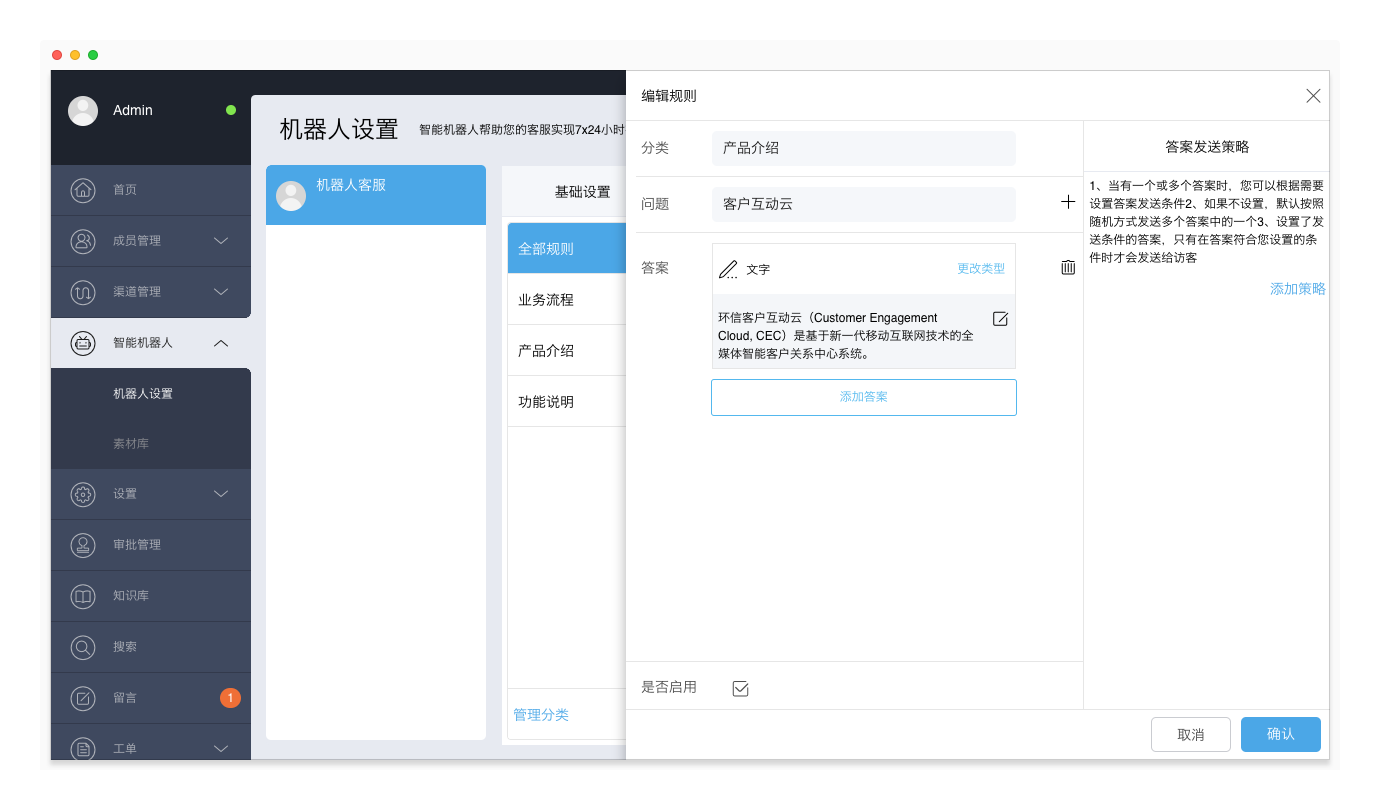Screen dimensions: 1380x810
Task: Switch to the 基础设置 tab
Action: point(582,192)
